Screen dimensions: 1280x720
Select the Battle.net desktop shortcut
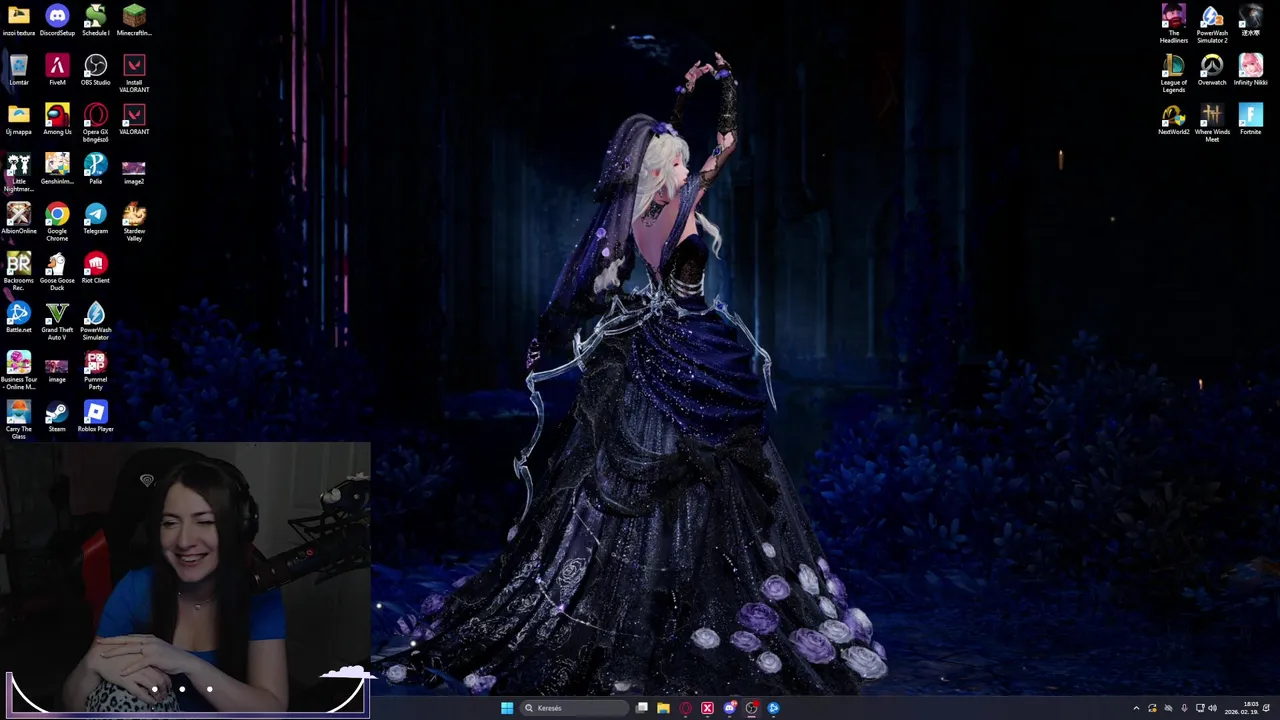(x=18, y=317)
